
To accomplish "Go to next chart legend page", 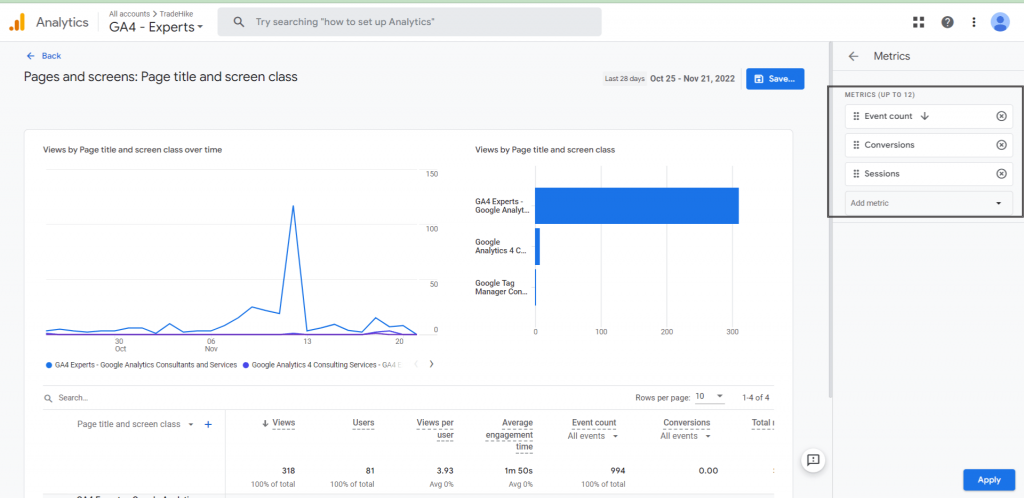I will [x=431, y=364].
